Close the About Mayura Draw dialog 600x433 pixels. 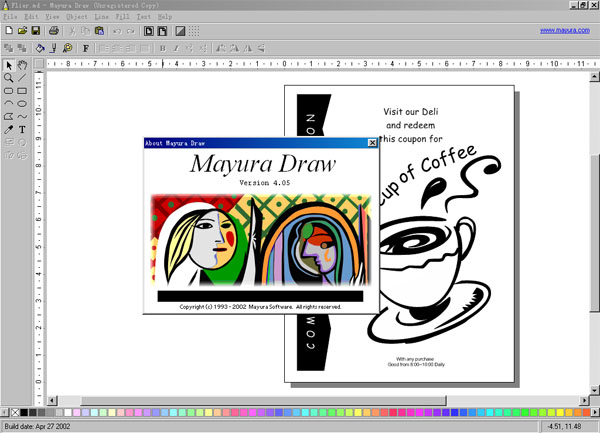[x=372, y=143]
